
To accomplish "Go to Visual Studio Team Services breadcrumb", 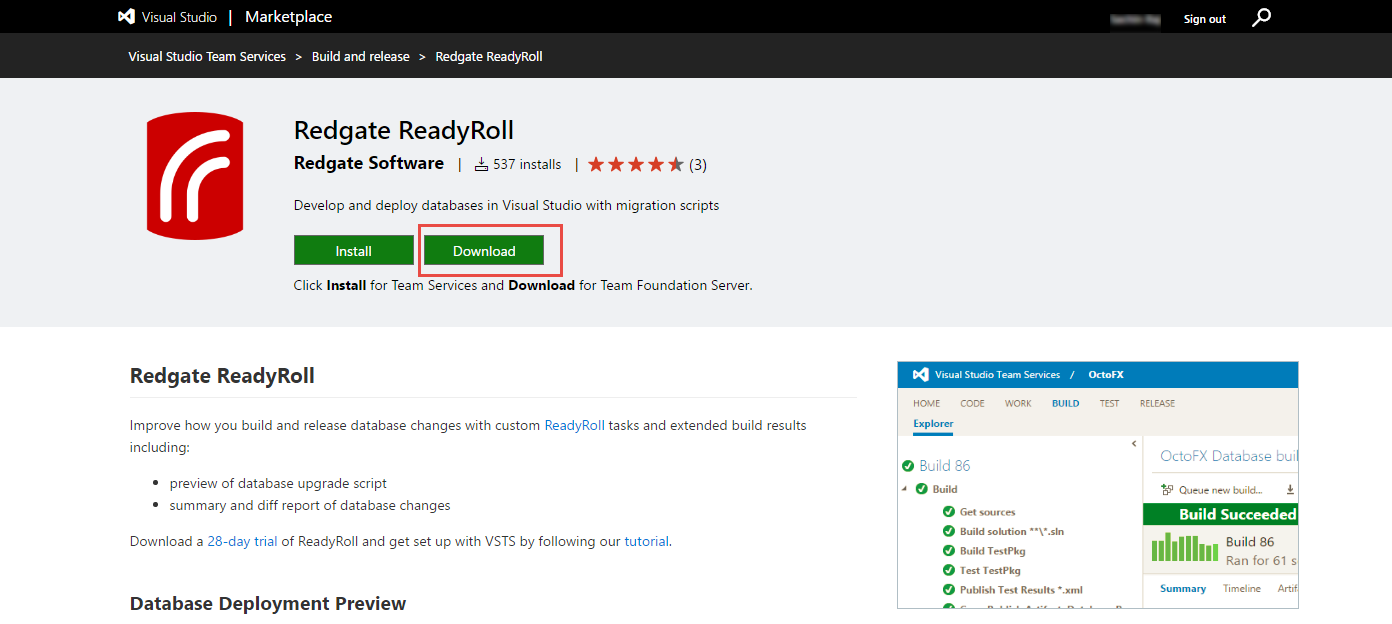I will pyautogui.click(x=207, y=56).
